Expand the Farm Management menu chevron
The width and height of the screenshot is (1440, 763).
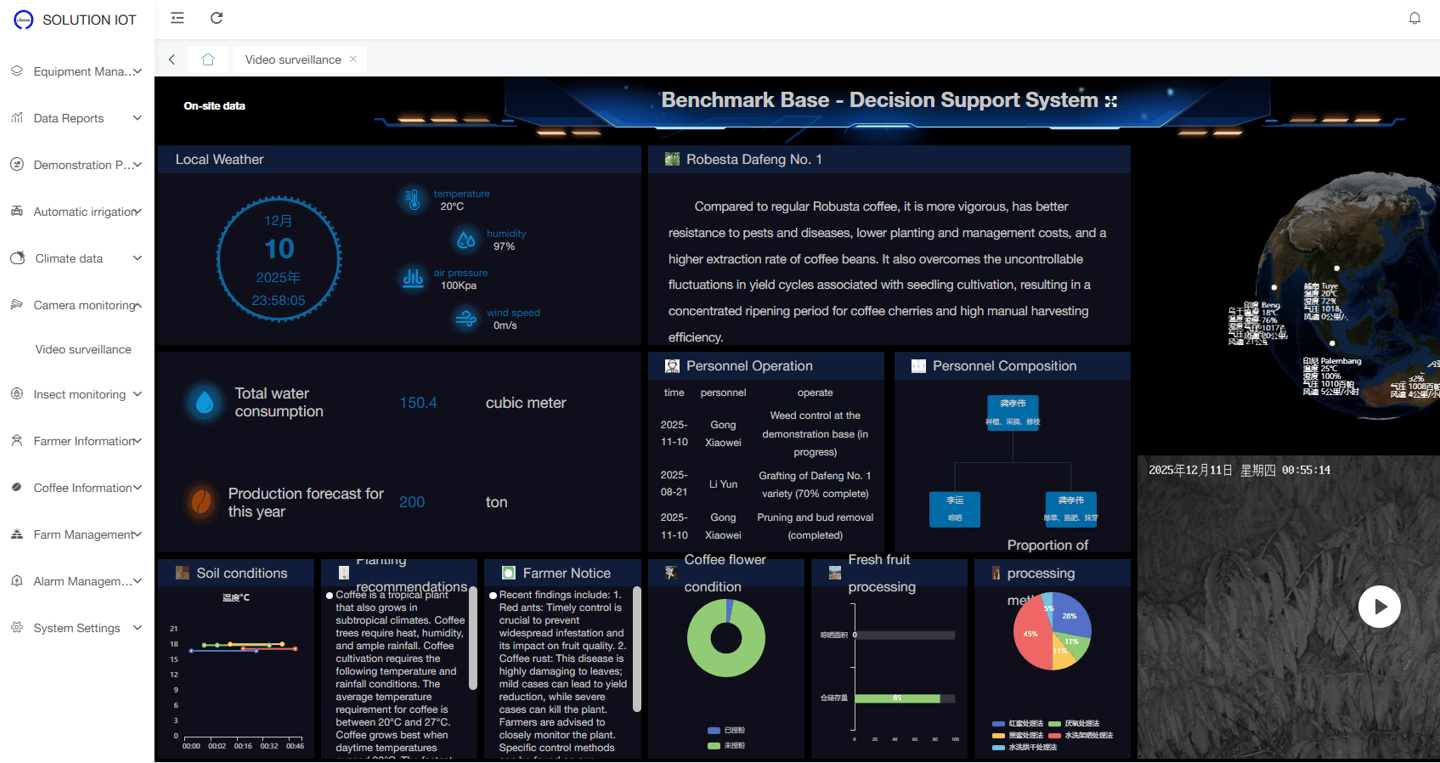tap(137, 534)
